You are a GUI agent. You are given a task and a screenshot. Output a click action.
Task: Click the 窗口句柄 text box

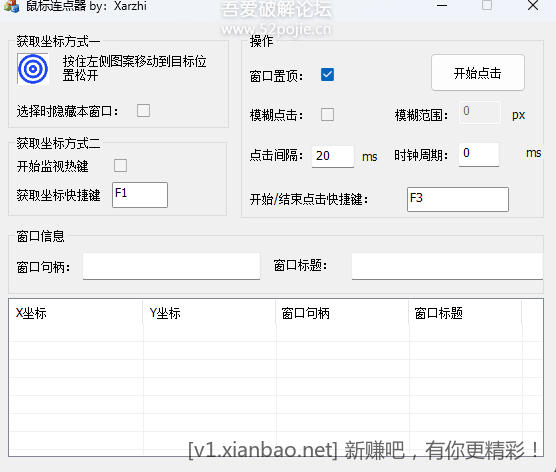click(171, 266)
